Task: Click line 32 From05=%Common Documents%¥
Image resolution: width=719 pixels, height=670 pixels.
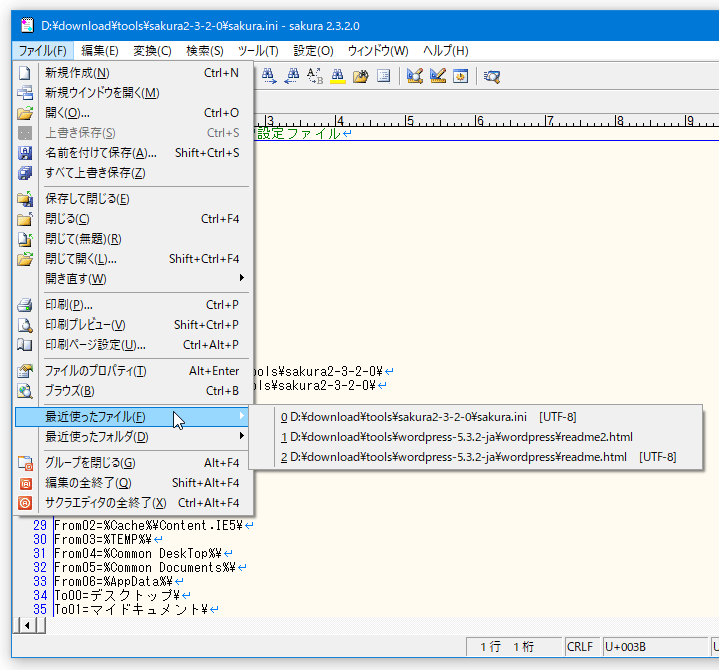Action: pyautogui.click(x=145, y=568)
